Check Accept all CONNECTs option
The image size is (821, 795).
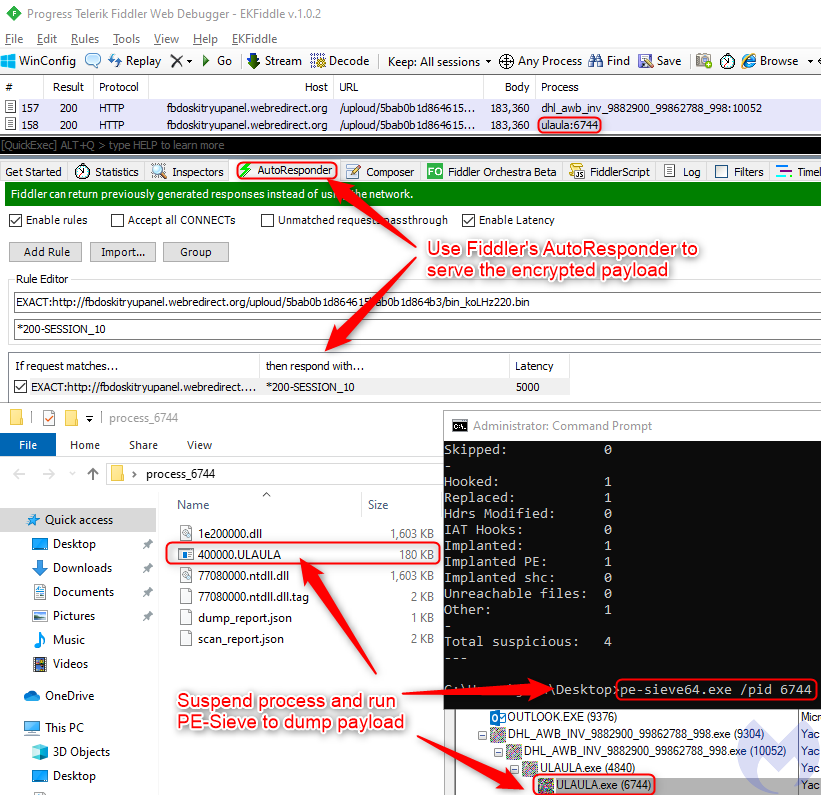coord(118,220)
